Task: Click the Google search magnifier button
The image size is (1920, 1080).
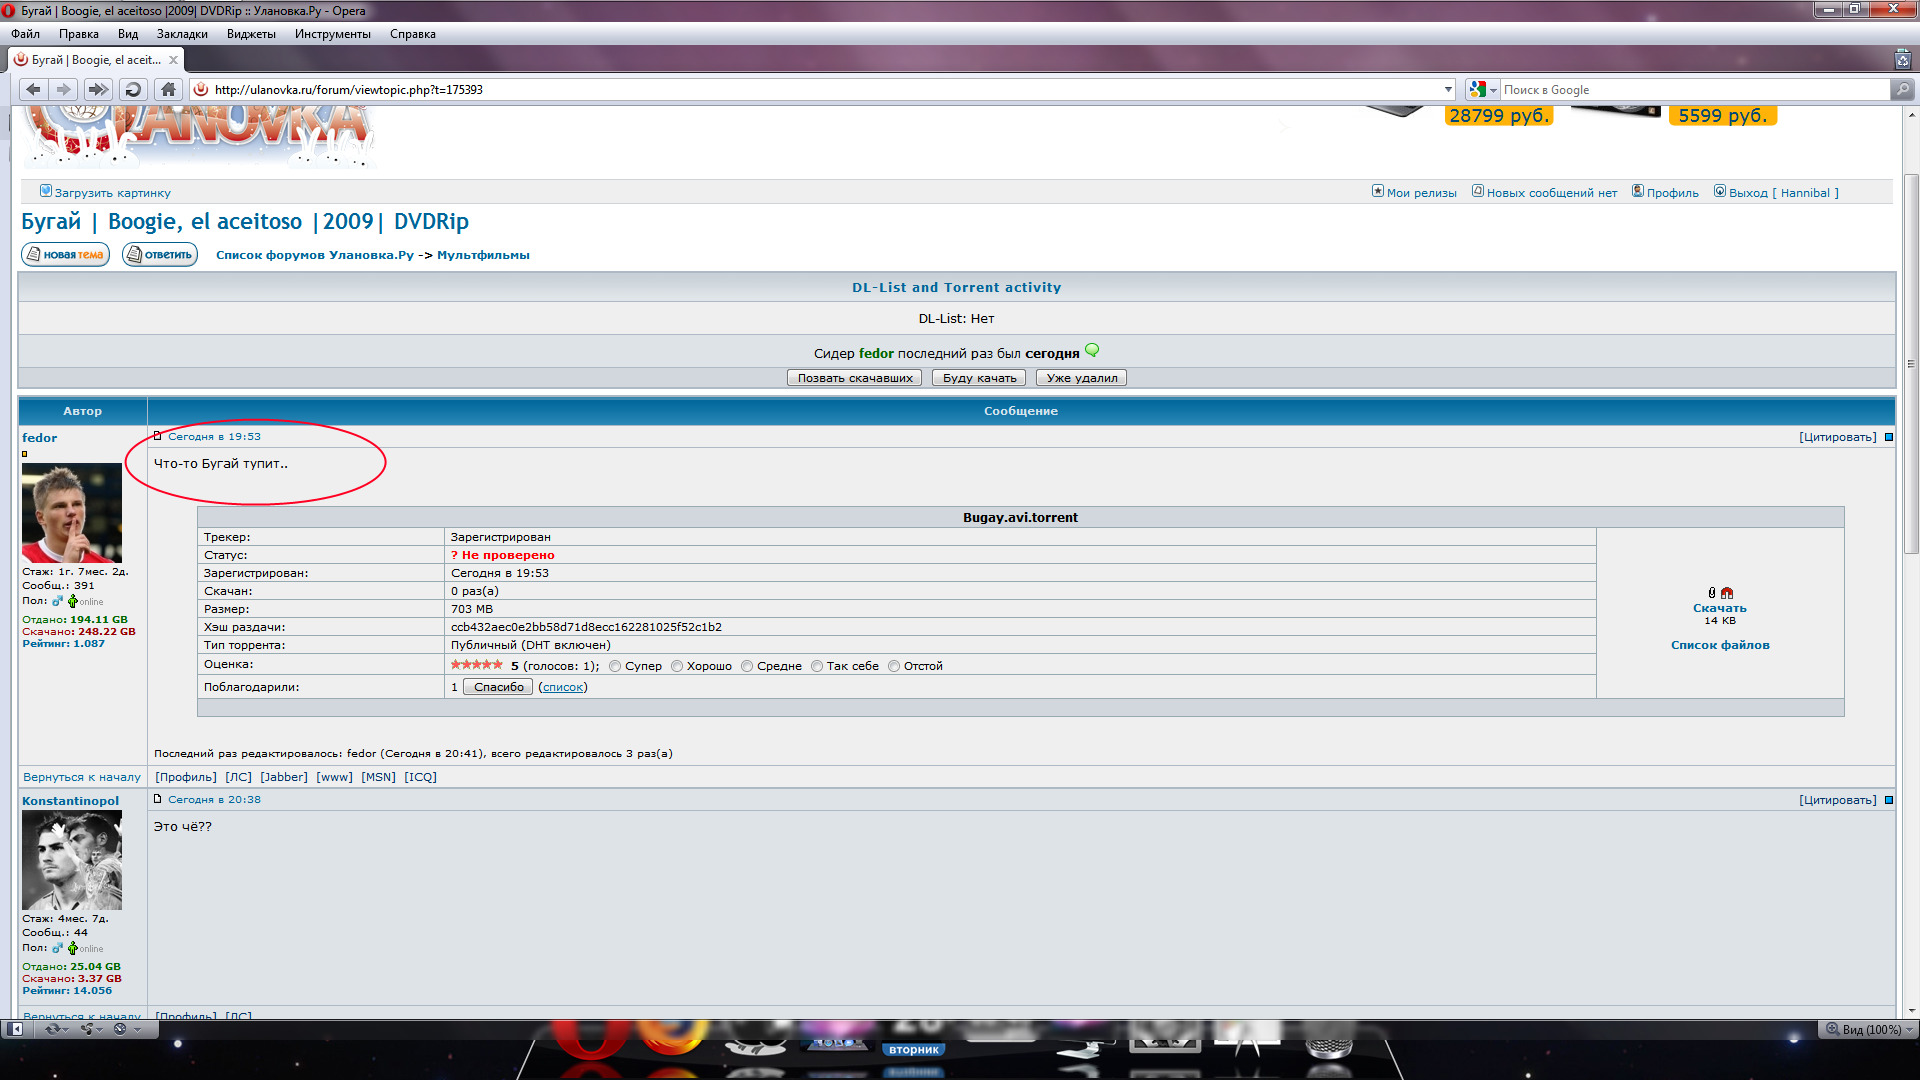Action: coord(1902,89)
